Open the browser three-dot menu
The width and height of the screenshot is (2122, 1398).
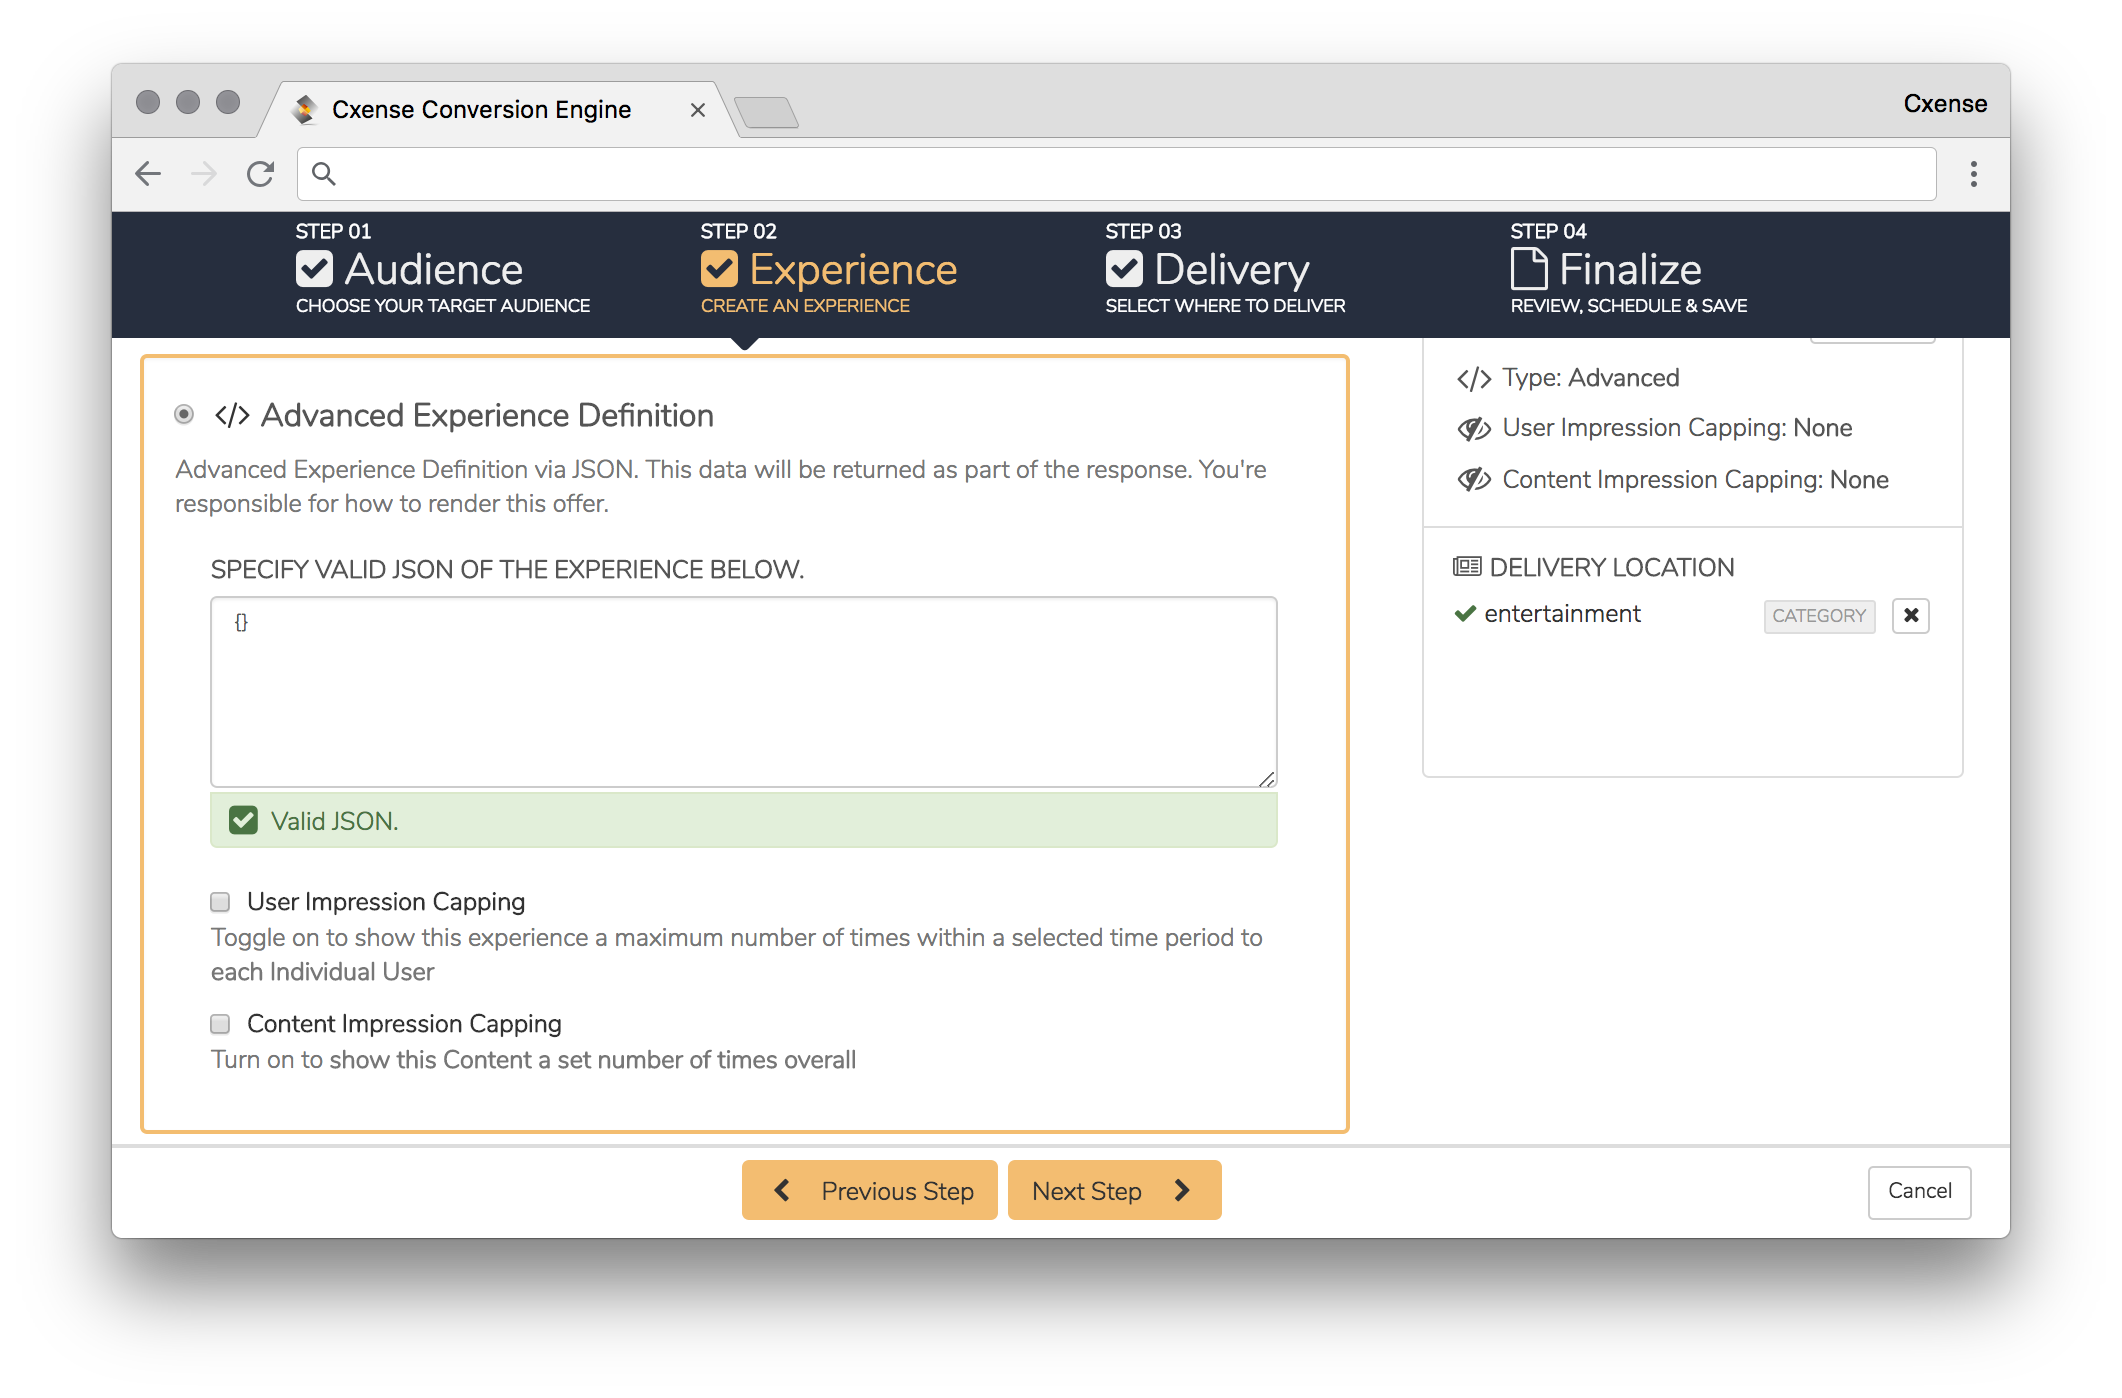[1973, 174]
